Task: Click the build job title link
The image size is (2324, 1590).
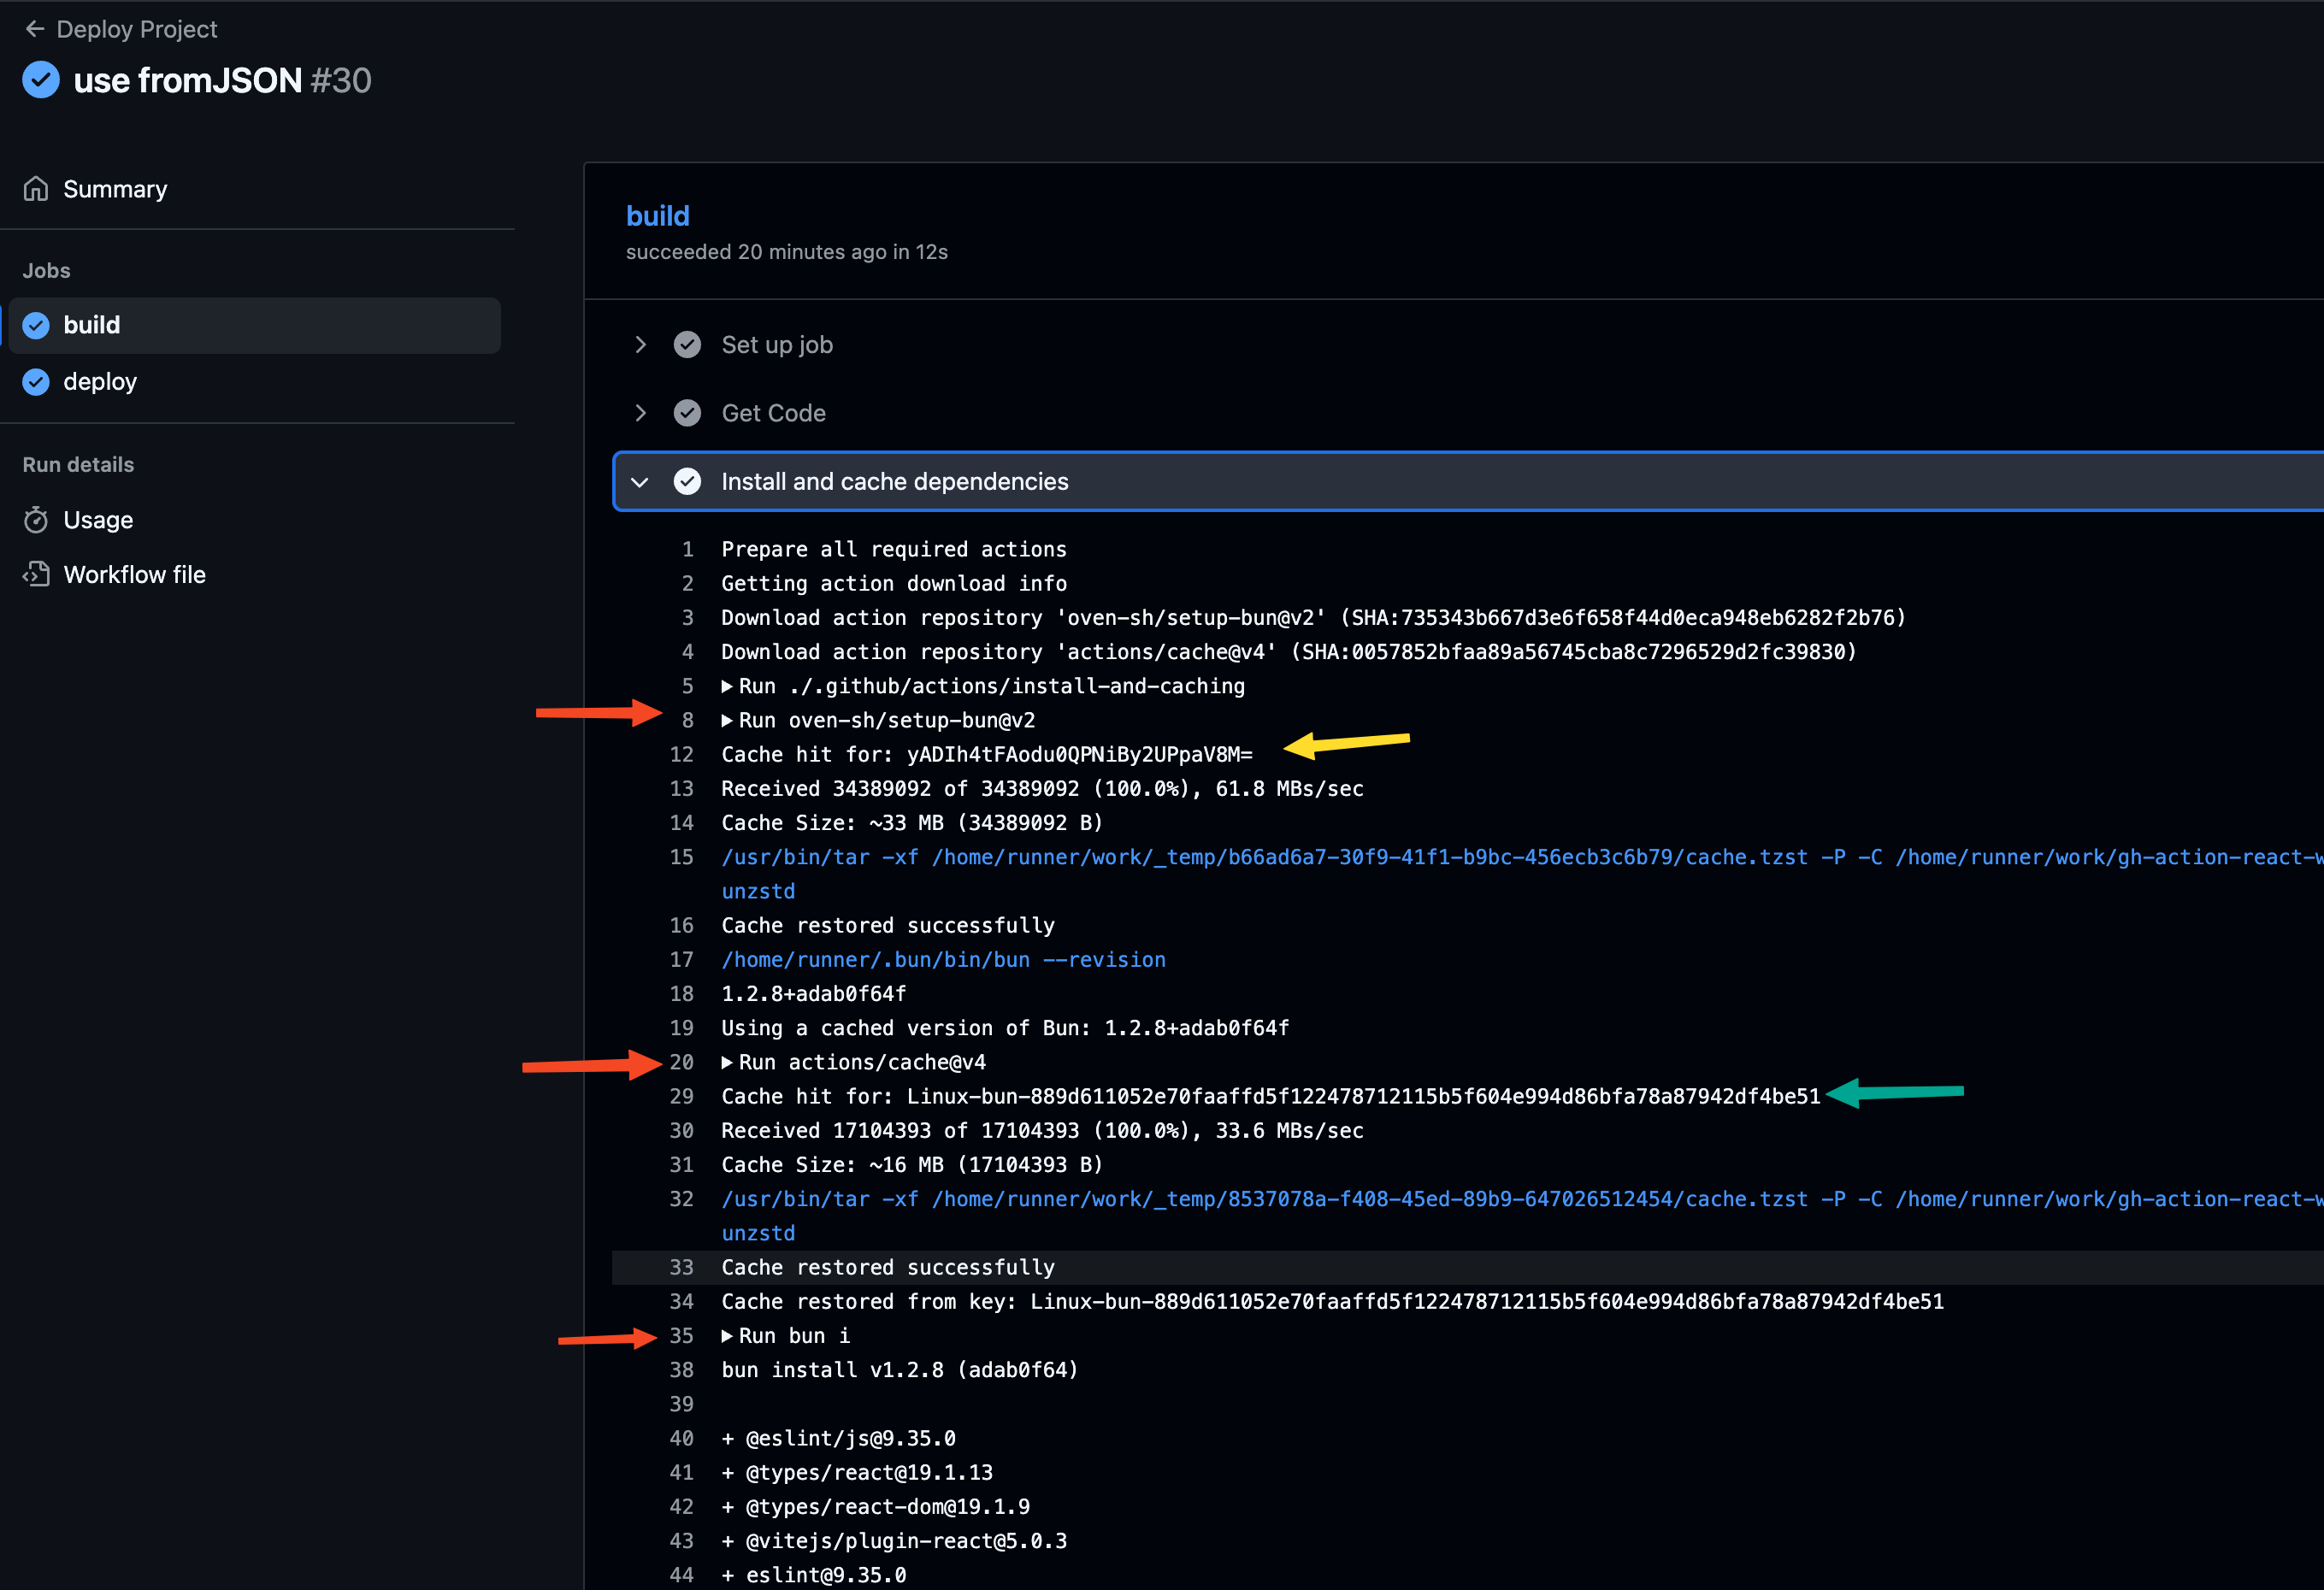Action: 657,216
